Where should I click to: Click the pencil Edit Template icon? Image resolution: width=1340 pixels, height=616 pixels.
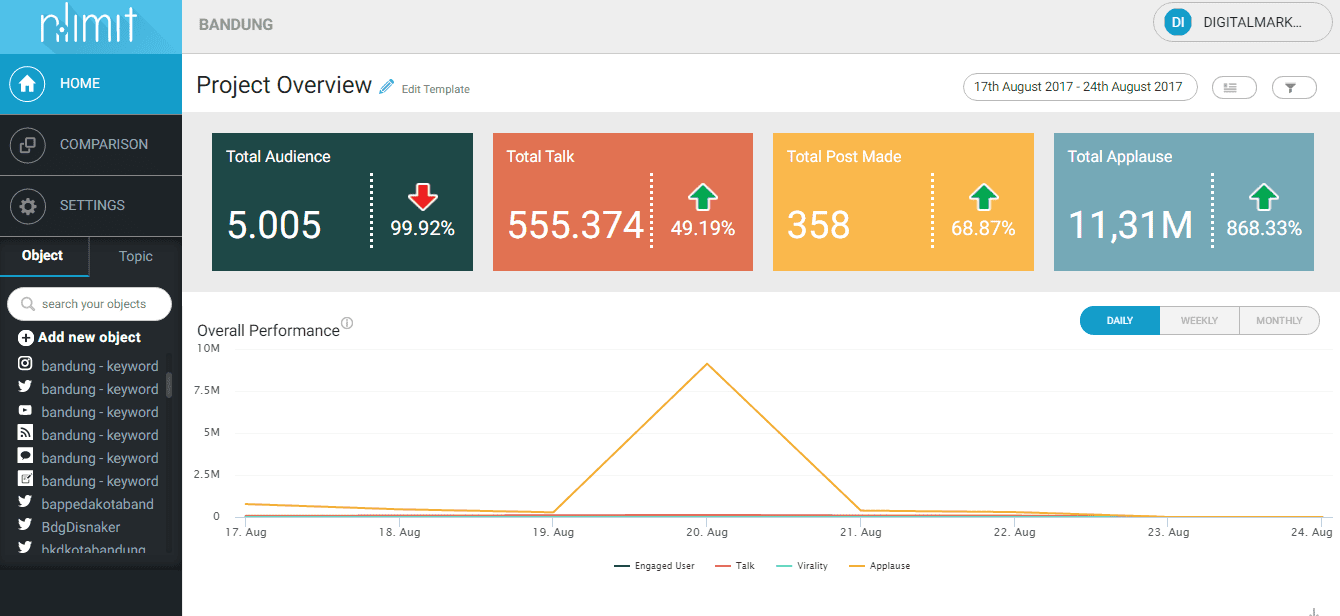click(x=387, y=87)
